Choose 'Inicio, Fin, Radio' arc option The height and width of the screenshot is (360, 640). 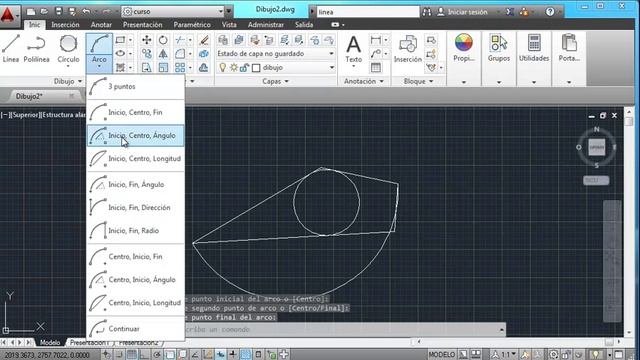click(x=136, y=231)
